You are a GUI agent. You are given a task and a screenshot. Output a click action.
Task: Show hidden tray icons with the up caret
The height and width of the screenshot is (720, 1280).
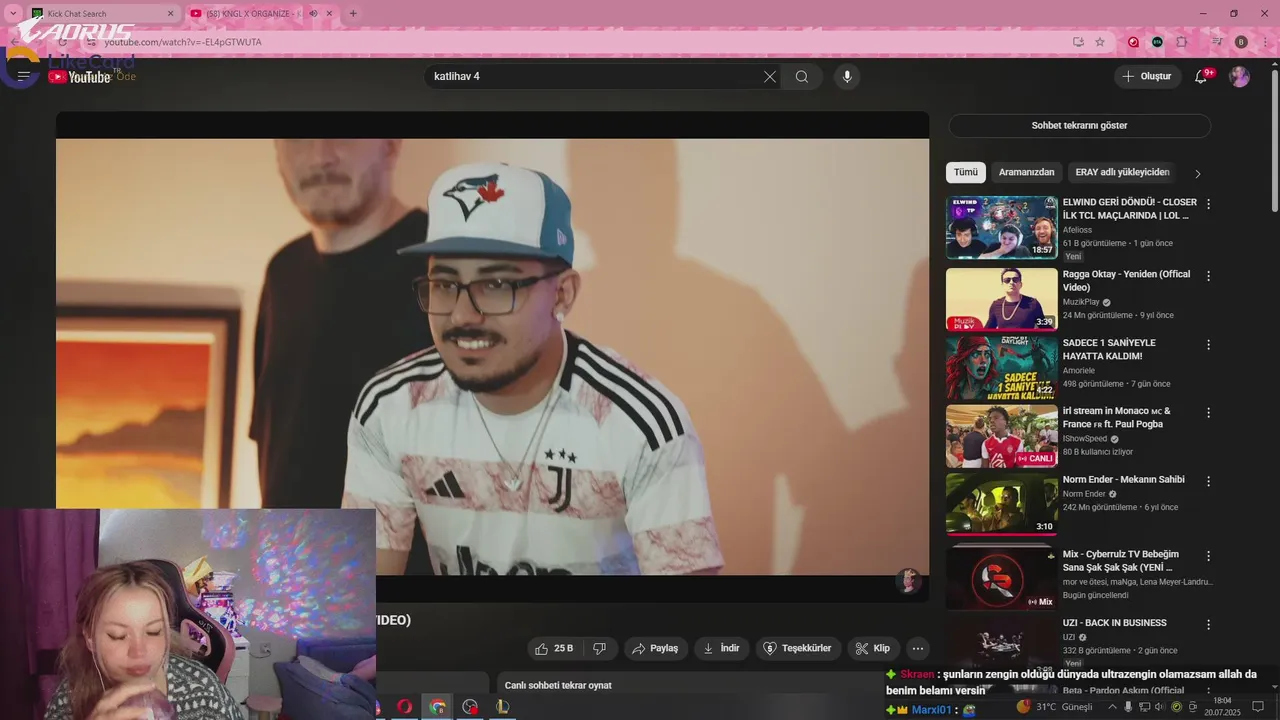(x=1112, y=707)
